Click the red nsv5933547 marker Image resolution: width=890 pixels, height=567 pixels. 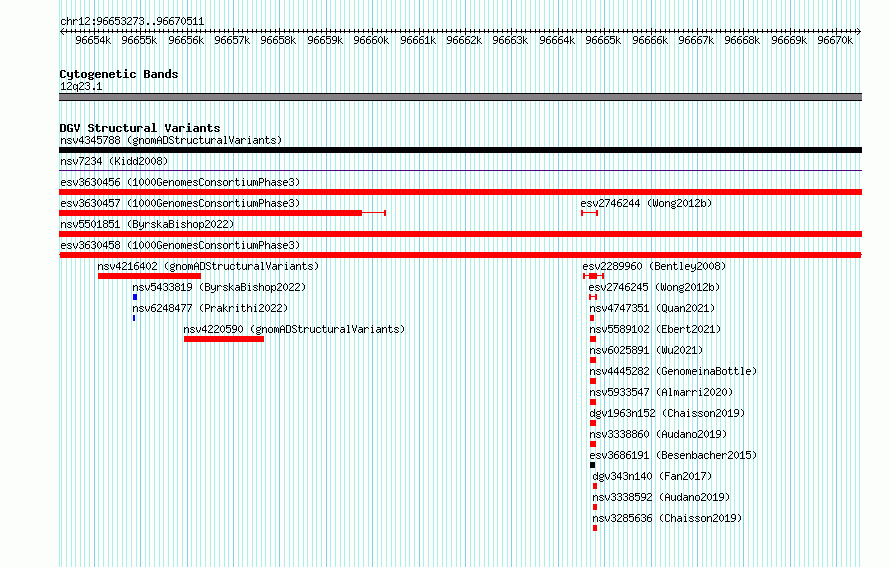coord(593,402)
